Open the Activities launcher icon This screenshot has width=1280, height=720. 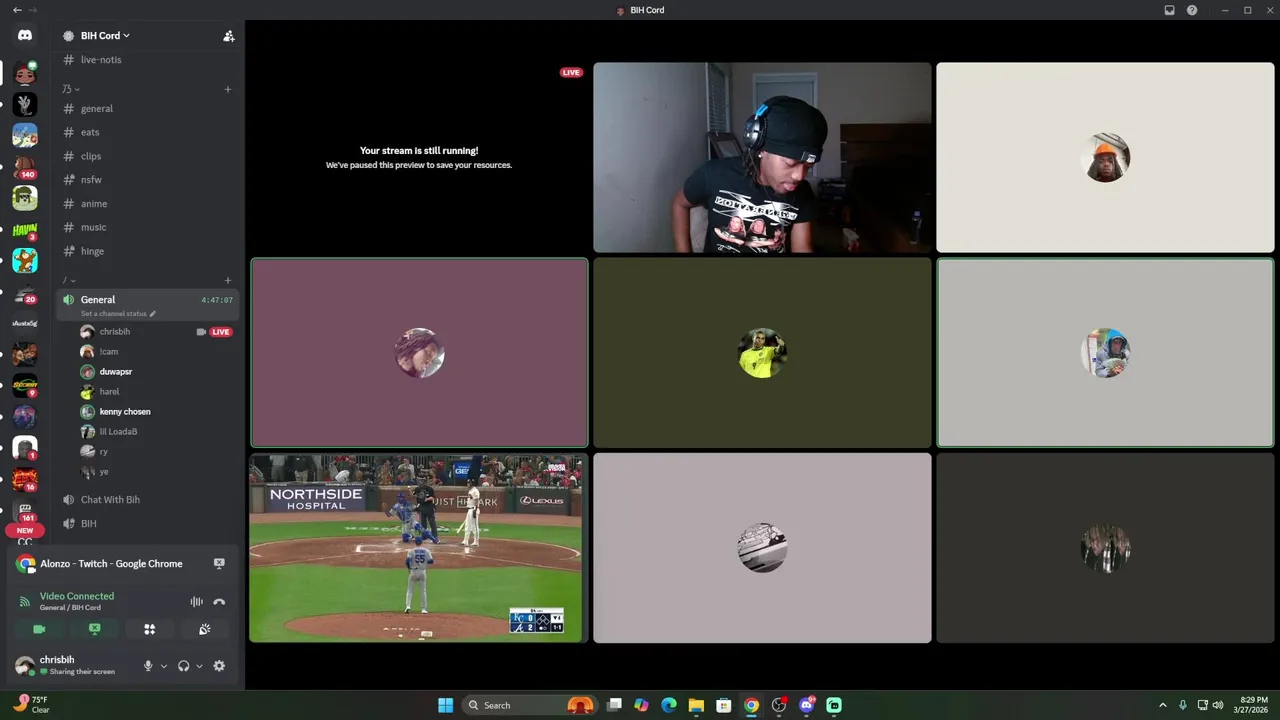(x=150, y=629)
